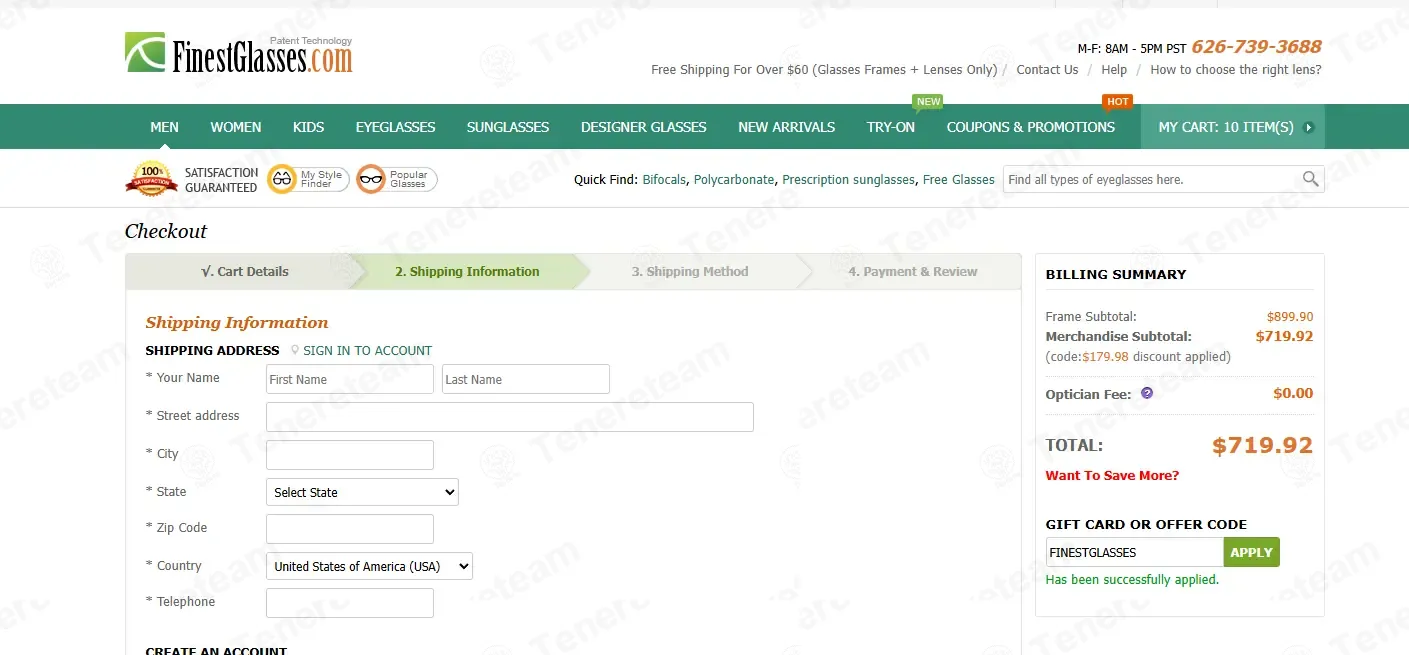Click Bifocals quick find link
Screen dimensions: 1409x655
click(664, 180)
